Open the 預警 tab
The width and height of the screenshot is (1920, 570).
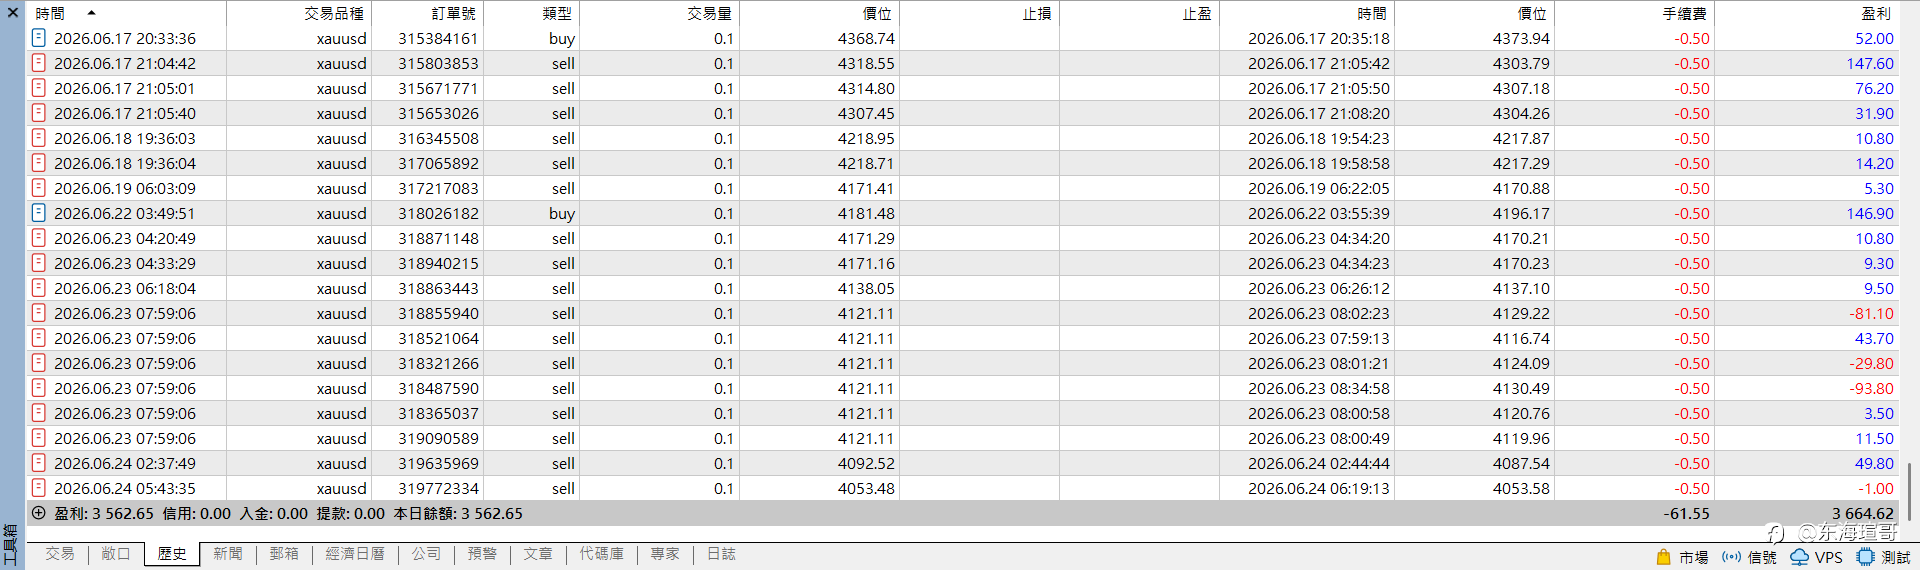[482, 554]
